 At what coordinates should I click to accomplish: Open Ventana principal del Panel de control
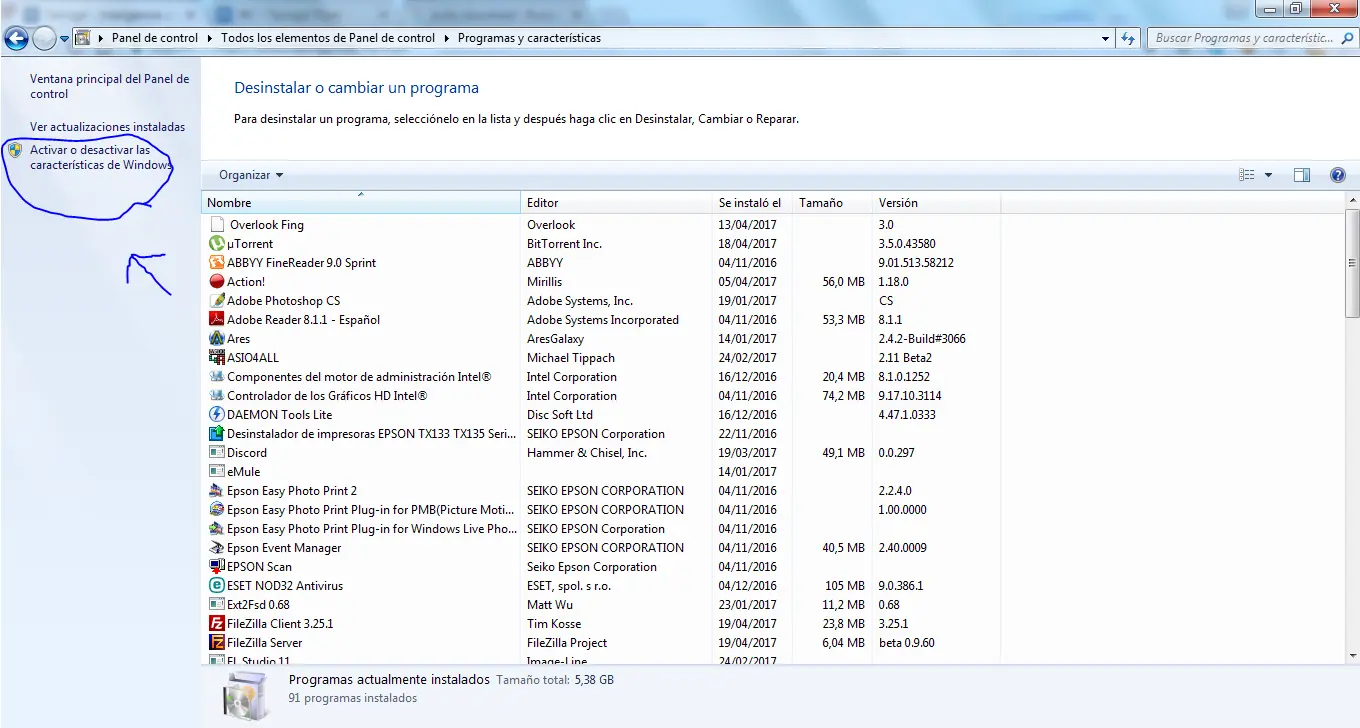tap(109, 86)
